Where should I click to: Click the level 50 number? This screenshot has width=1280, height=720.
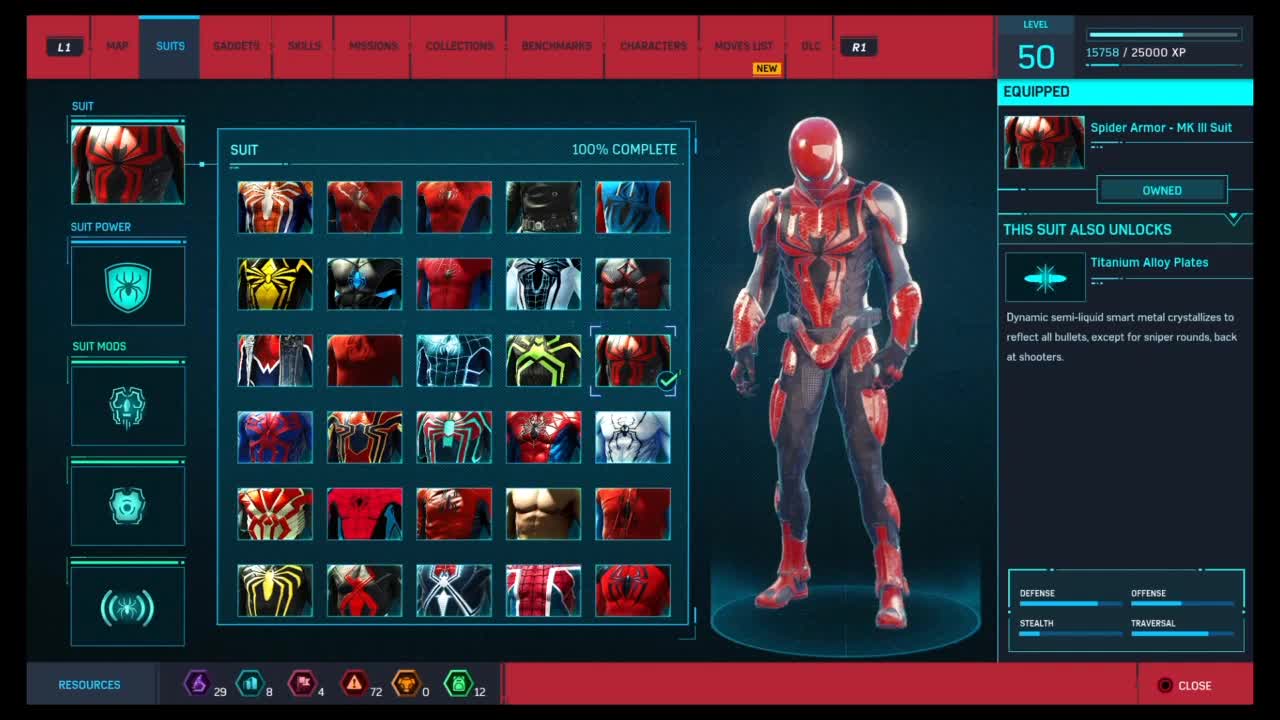tap(1036, 57)
